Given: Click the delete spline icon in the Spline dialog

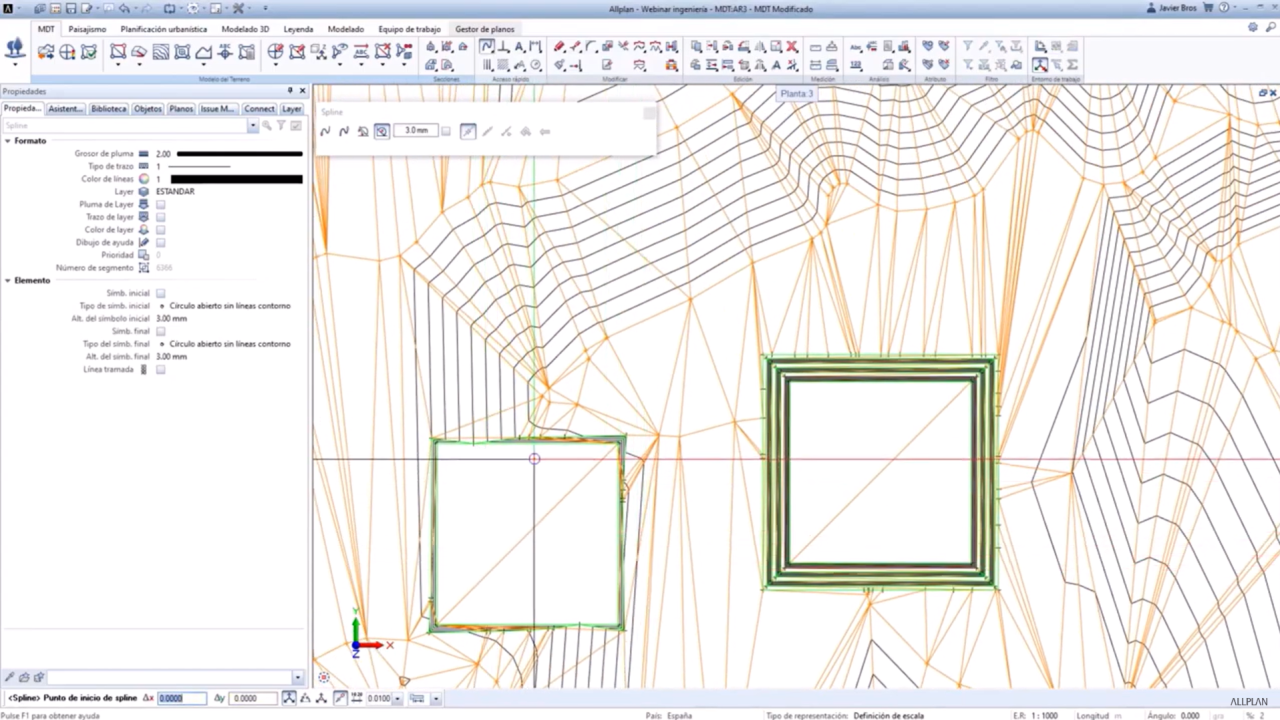Looking at the screenshot, I should (x=363, y=131).
